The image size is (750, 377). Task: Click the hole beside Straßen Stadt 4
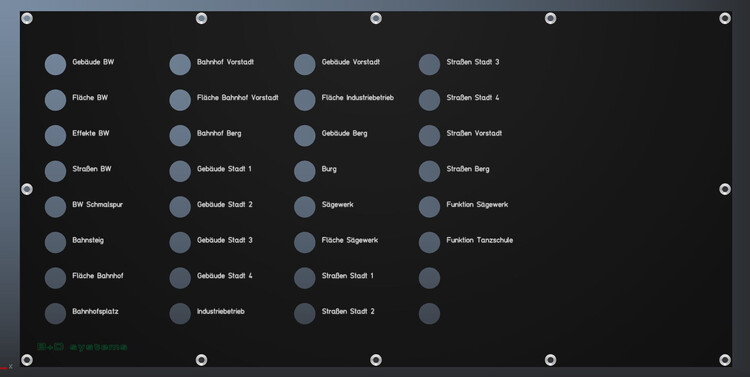pyautogui.click(x=430, y=100)
